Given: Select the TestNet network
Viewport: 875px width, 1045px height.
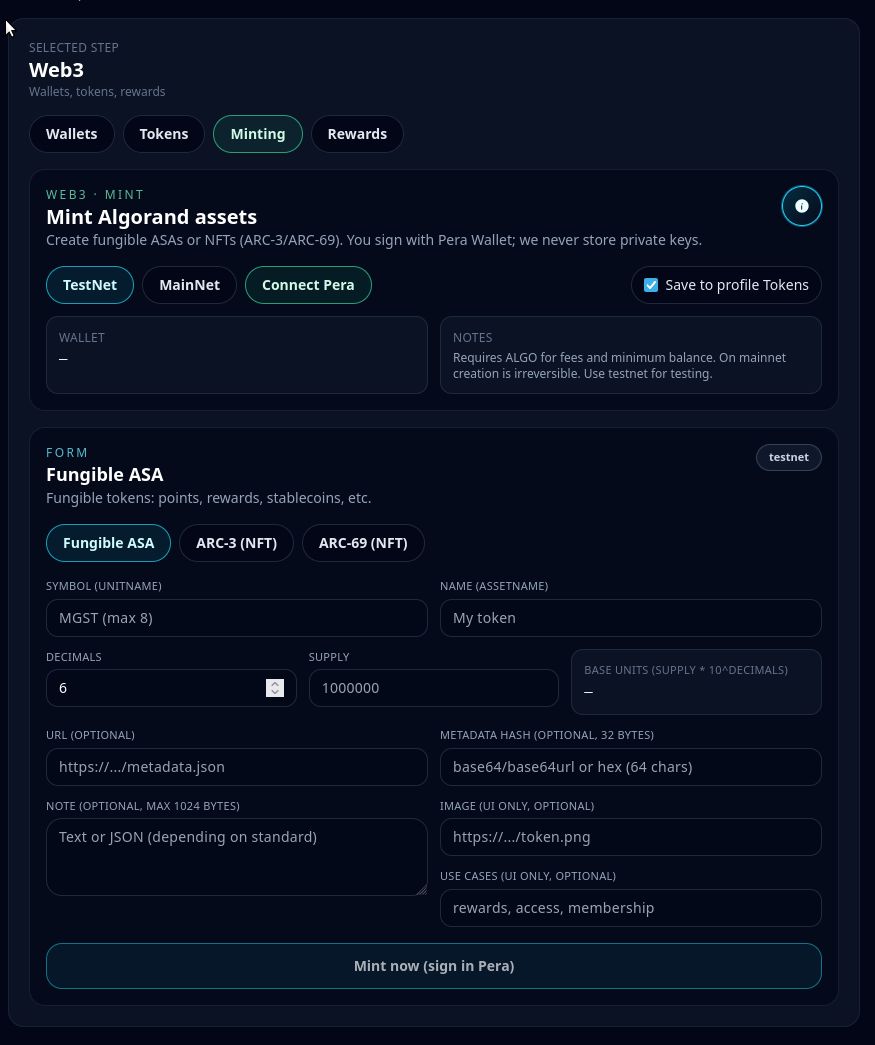Looking at the screenshot, I should pyautogui.click(x=90, y=285).
